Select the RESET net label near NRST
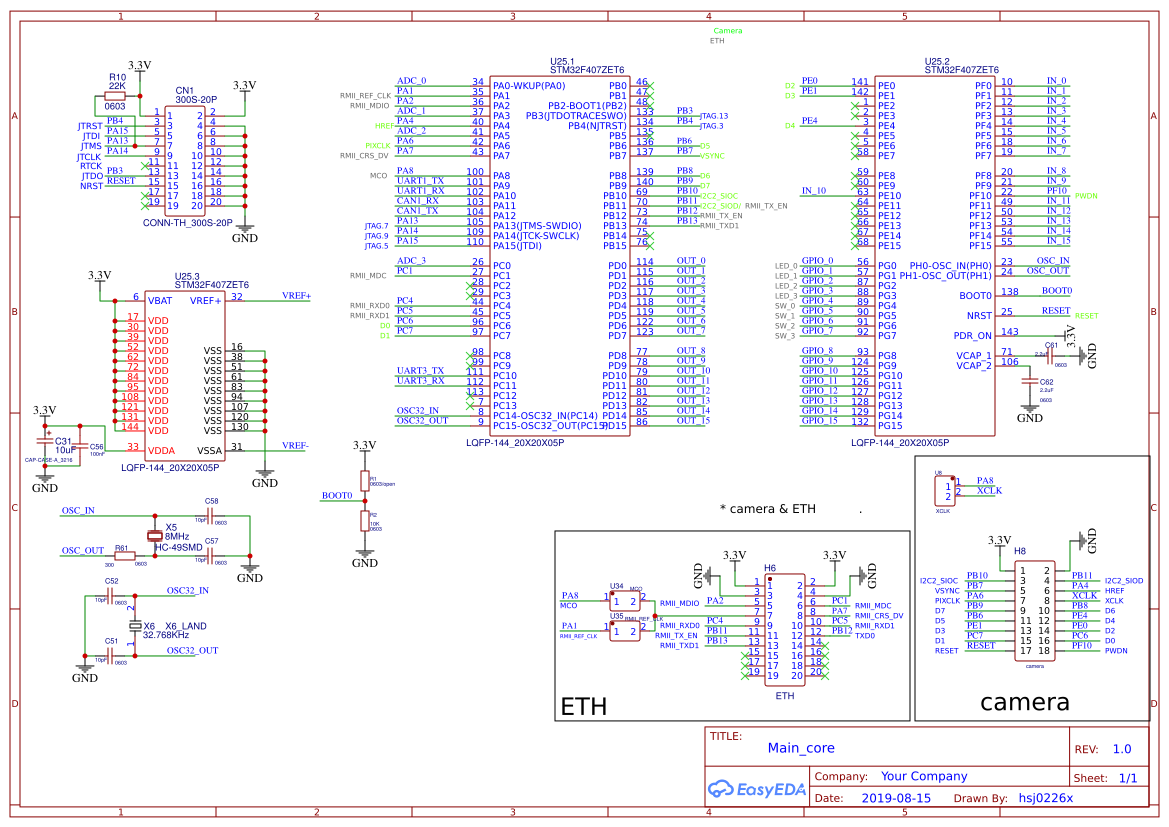 (1087, 315)
